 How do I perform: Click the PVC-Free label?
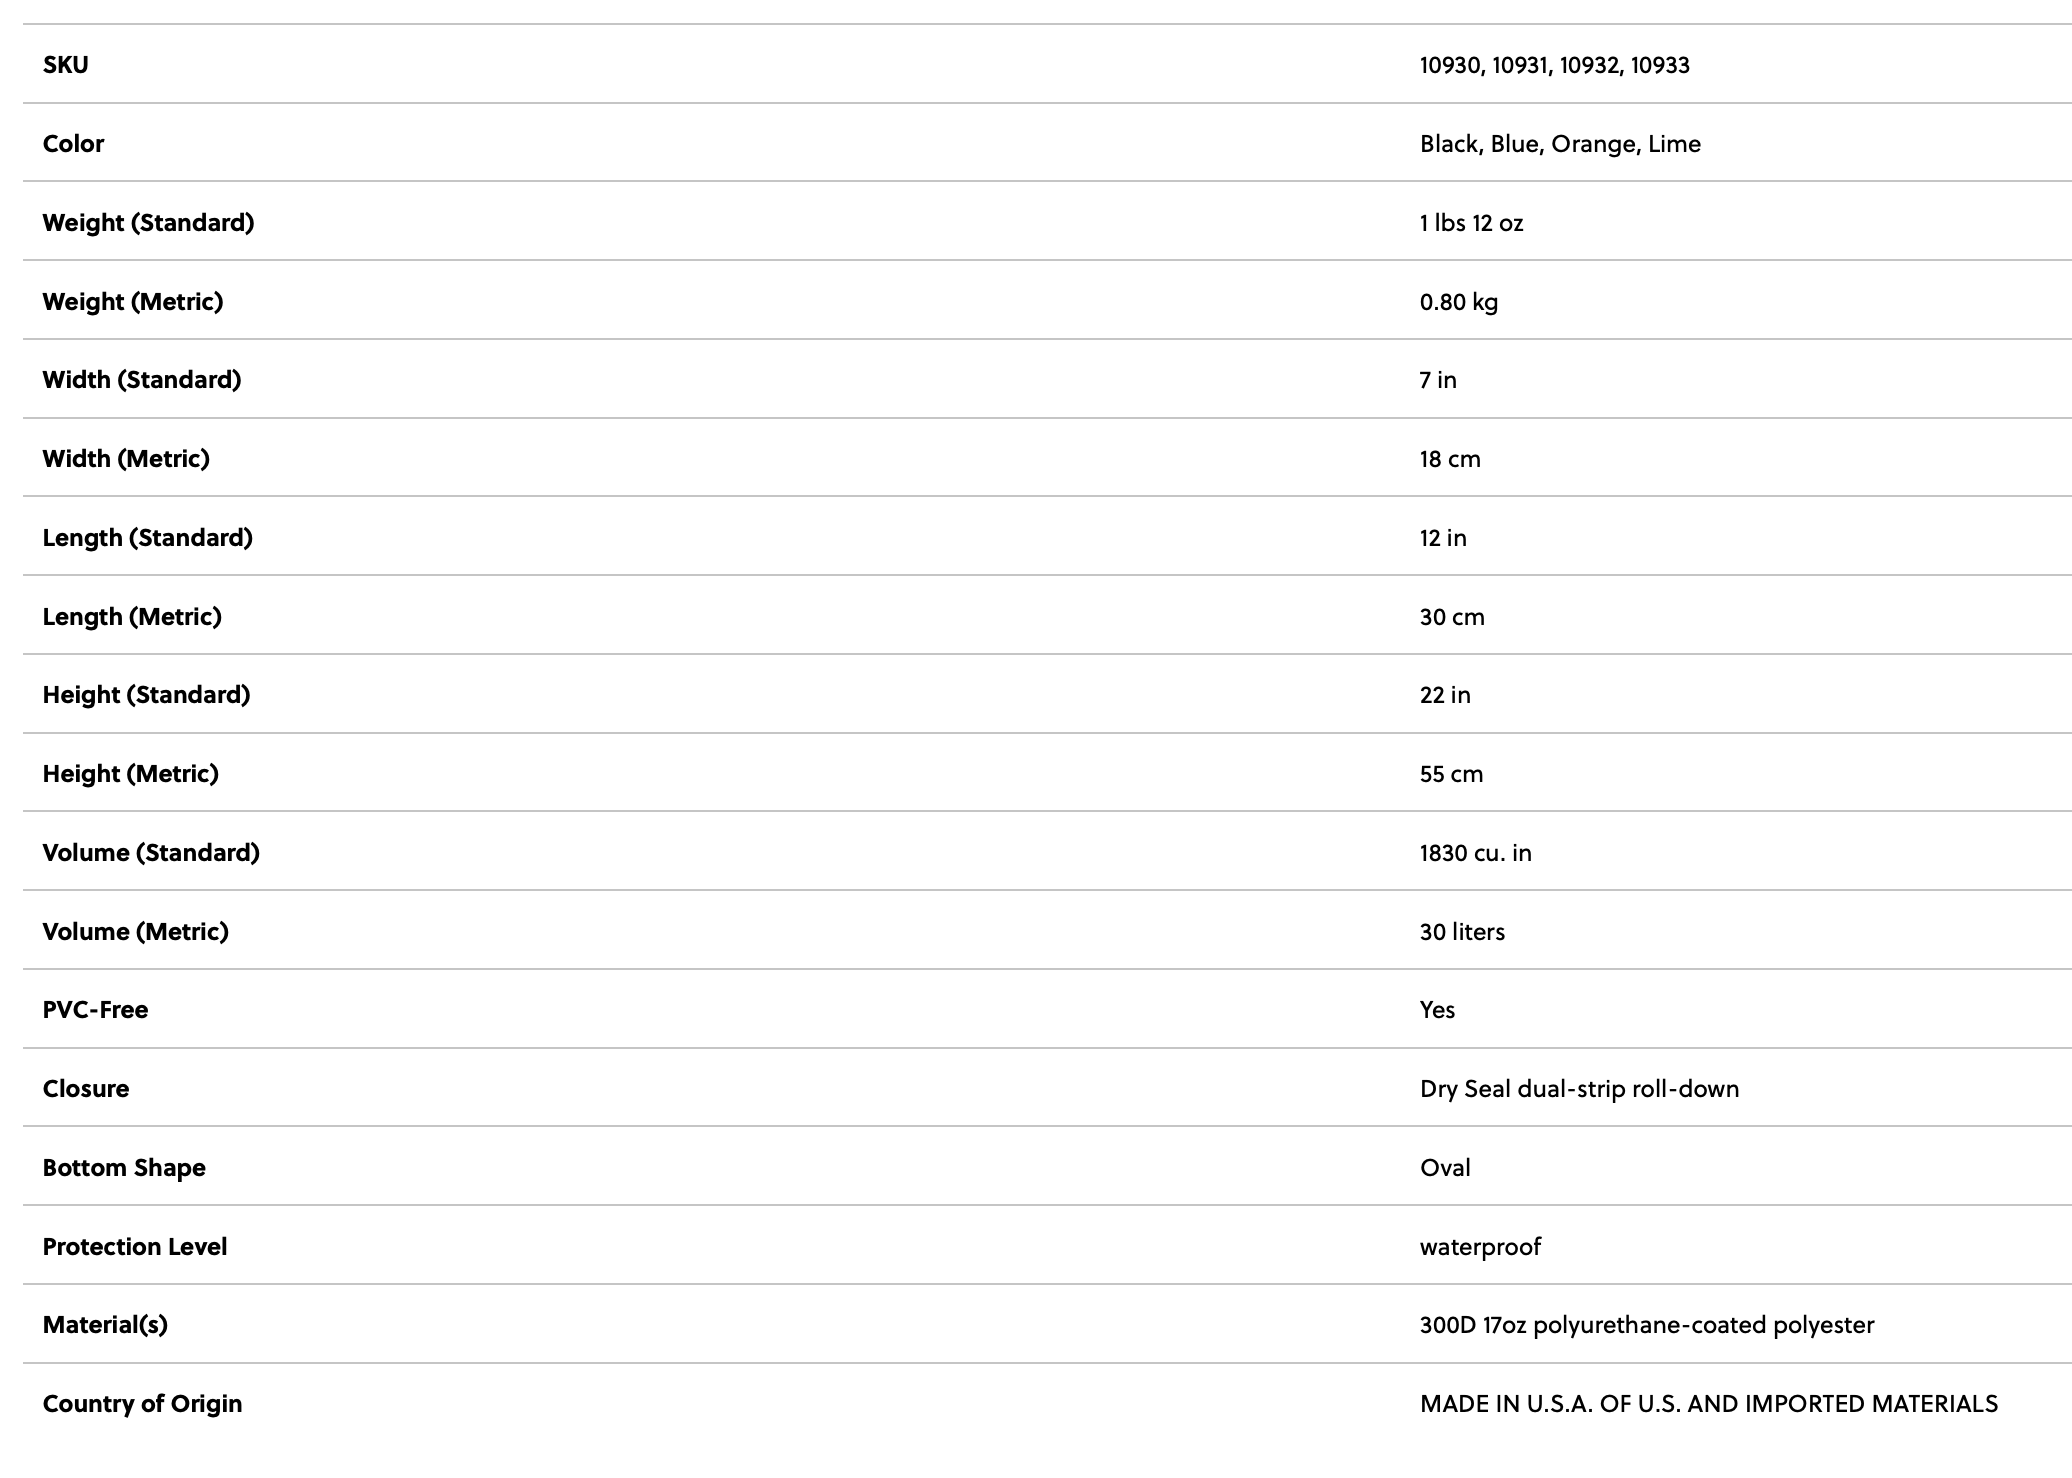[95, 1010]
